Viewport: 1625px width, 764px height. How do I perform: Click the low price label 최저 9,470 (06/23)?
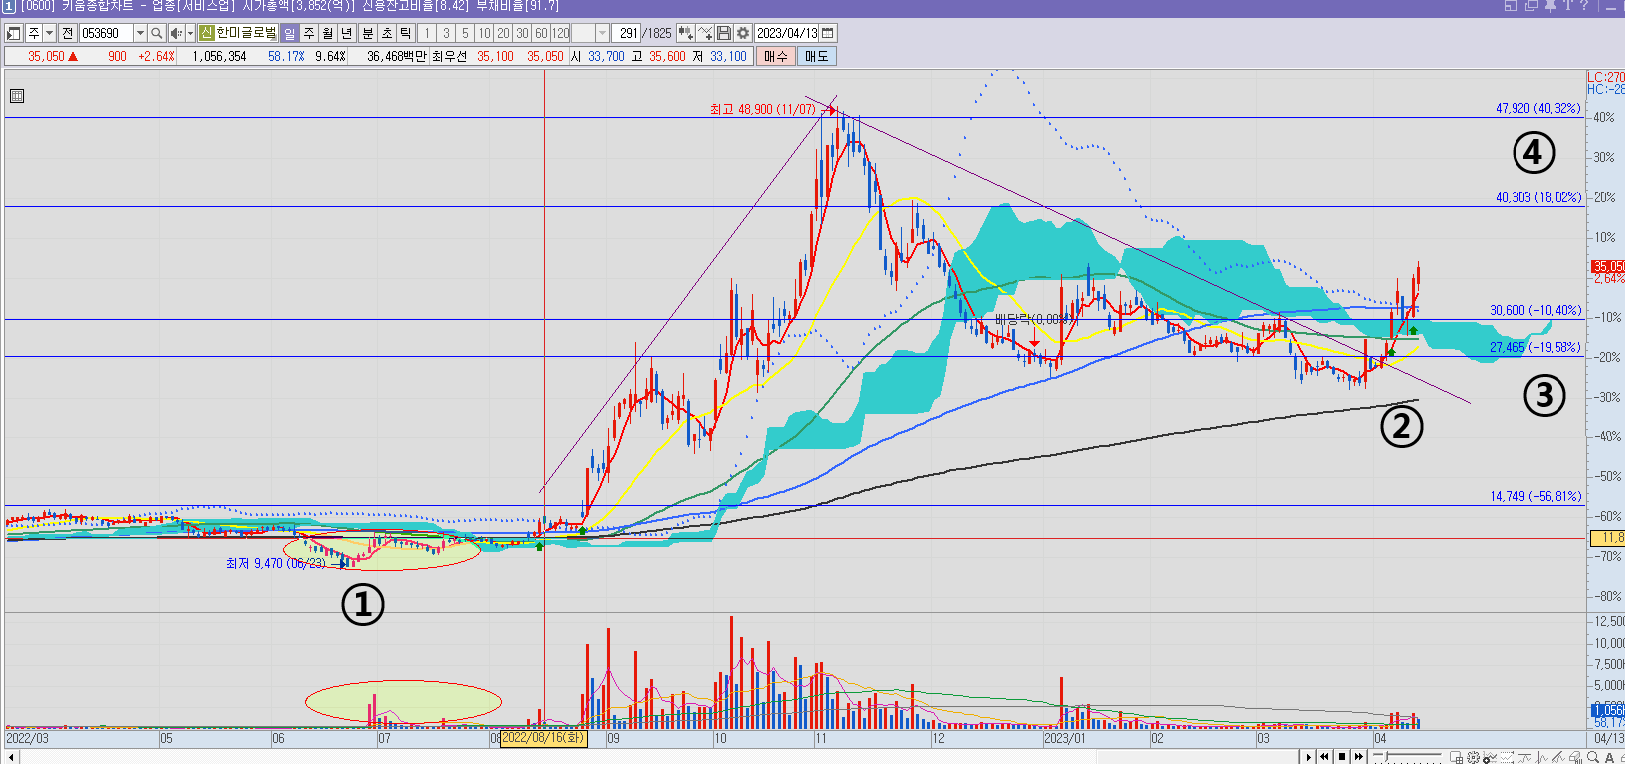click(276, 563)
